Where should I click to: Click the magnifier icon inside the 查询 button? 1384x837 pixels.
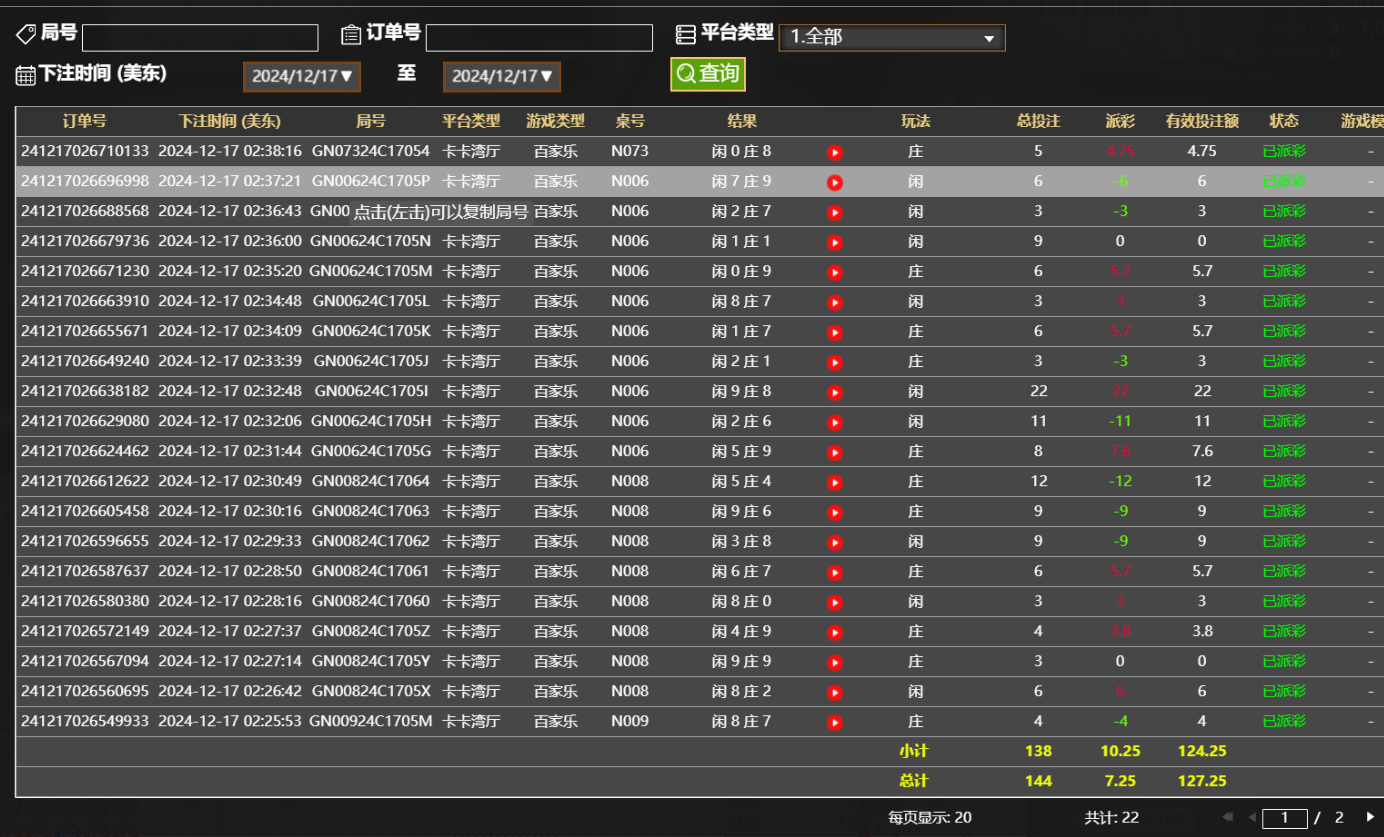point(686,73)
